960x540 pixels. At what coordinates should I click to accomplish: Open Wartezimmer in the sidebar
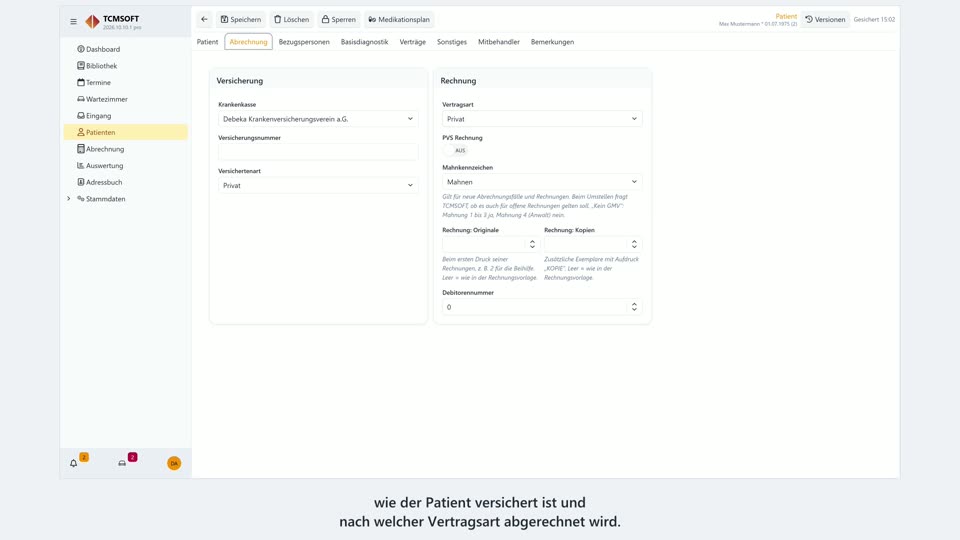coord(126,99)
